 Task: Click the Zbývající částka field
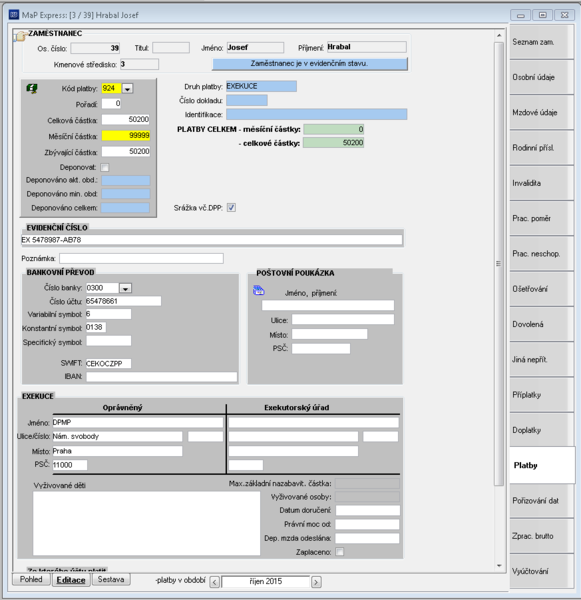(126, 152)
